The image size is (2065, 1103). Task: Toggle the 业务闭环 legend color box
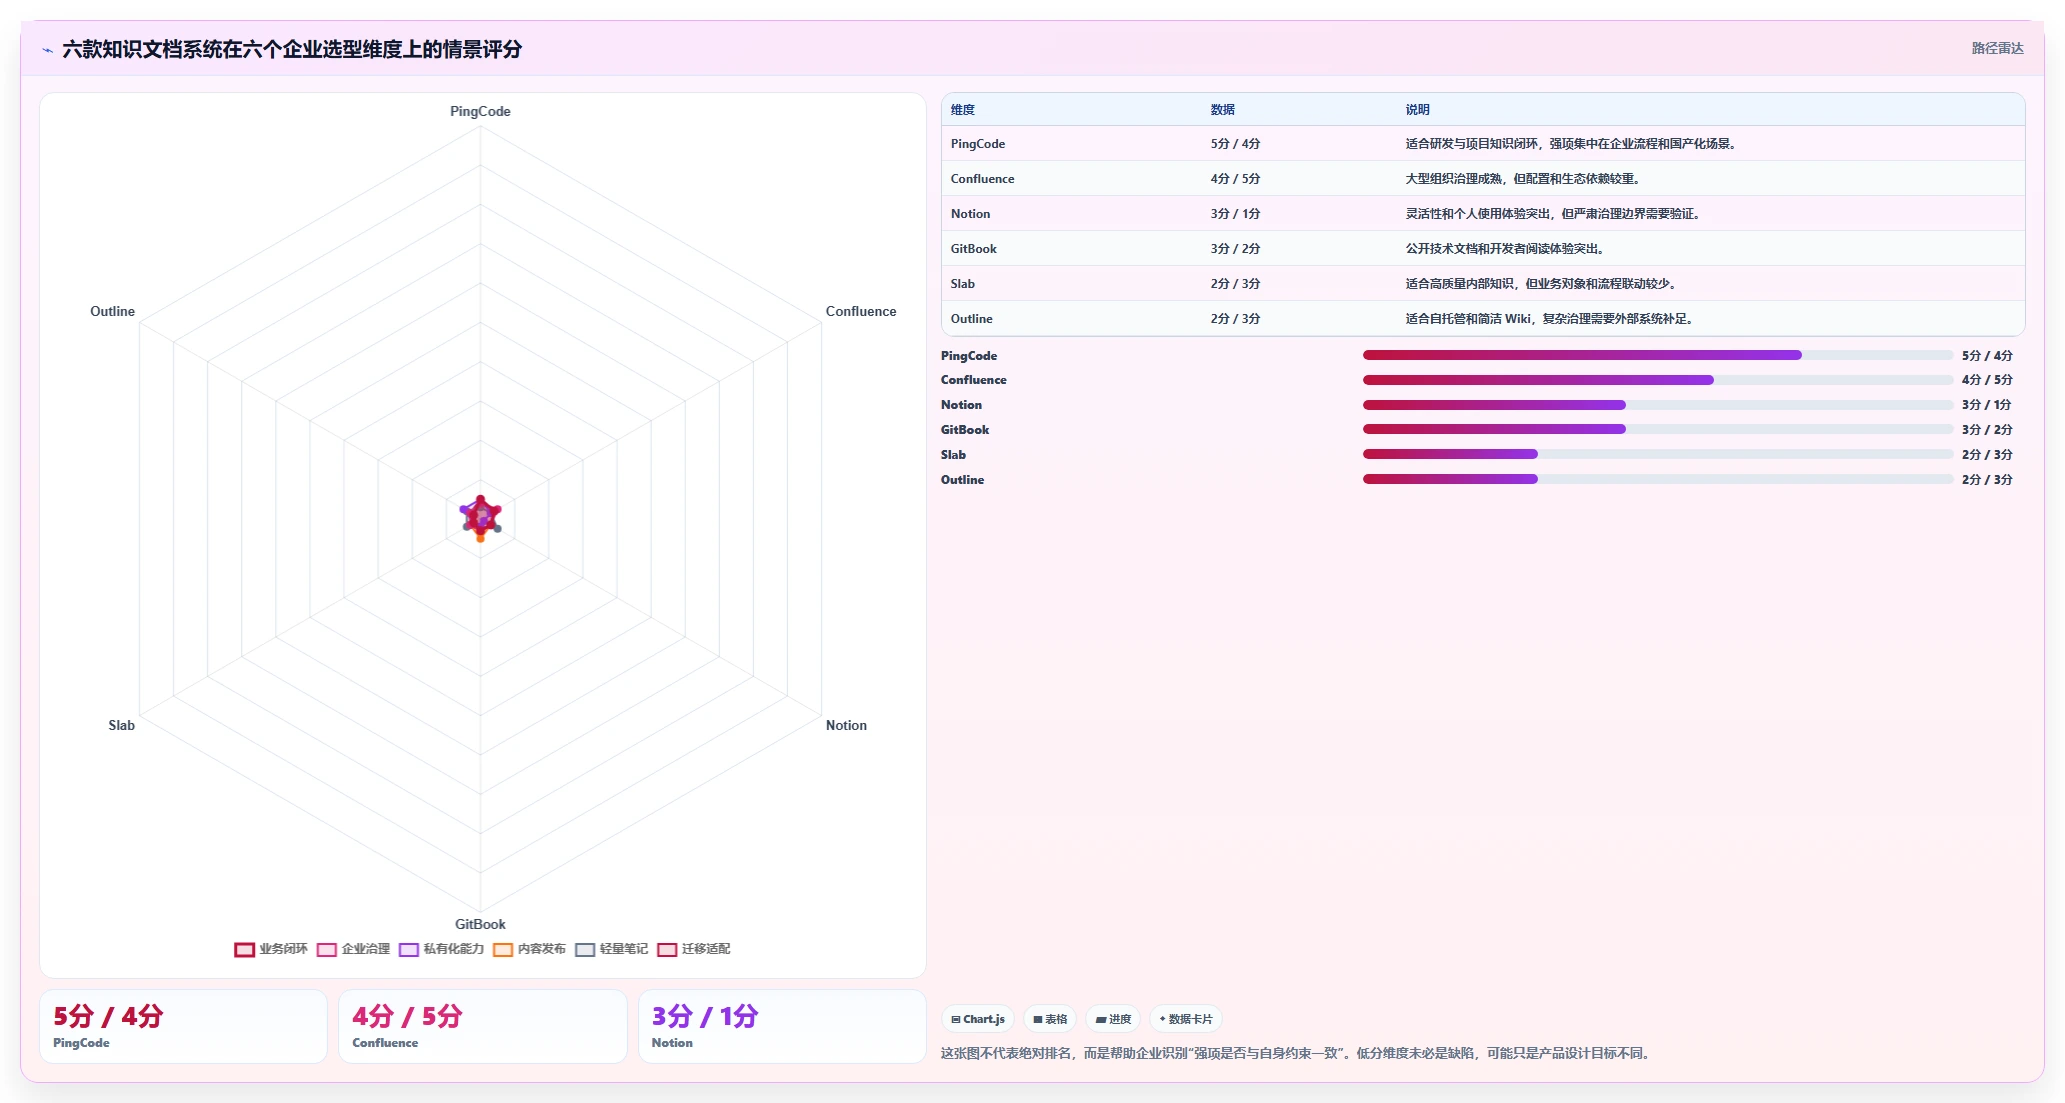click(245, 949)
